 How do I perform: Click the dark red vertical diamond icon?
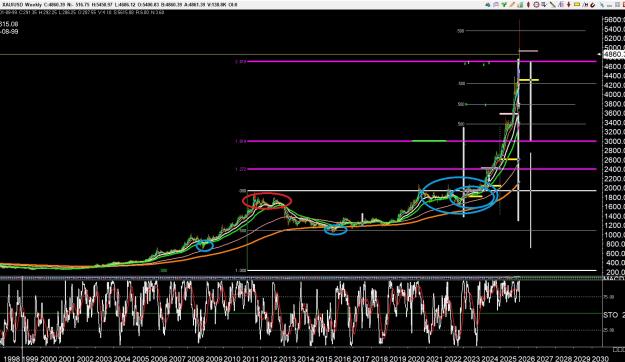click(x=529, y=5)
